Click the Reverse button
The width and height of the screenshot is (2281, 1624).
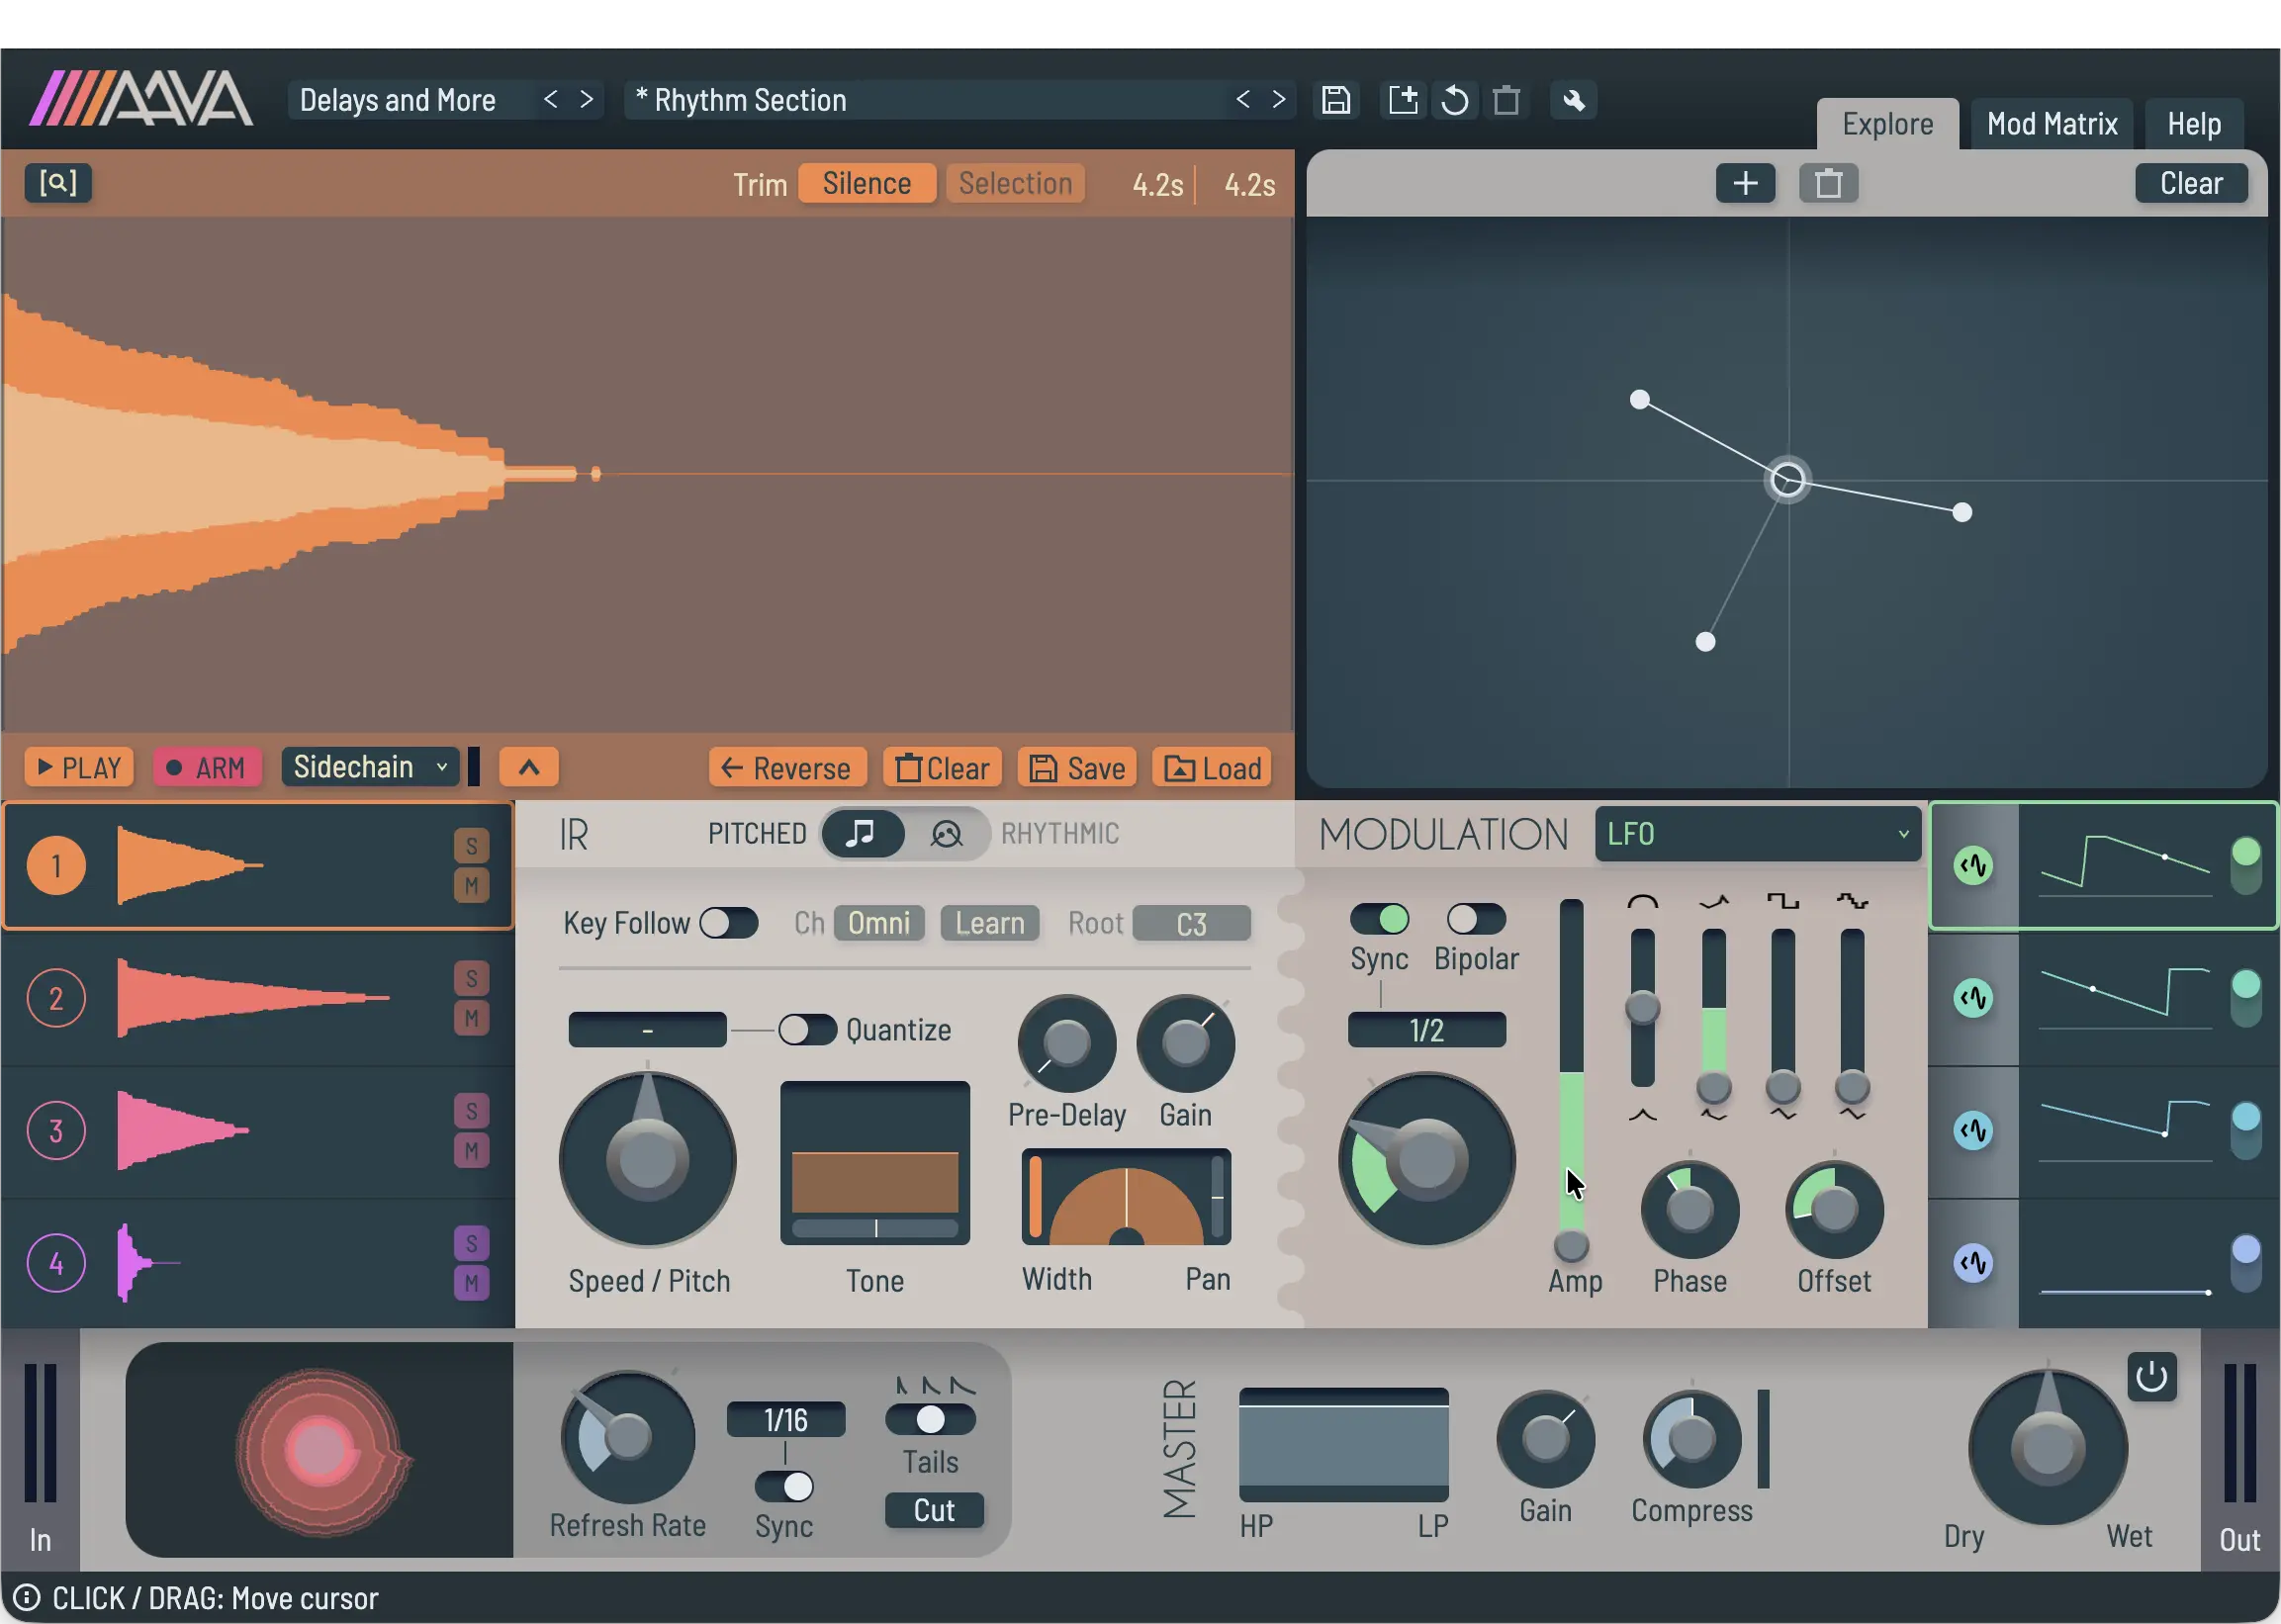(x=787, y=768)
